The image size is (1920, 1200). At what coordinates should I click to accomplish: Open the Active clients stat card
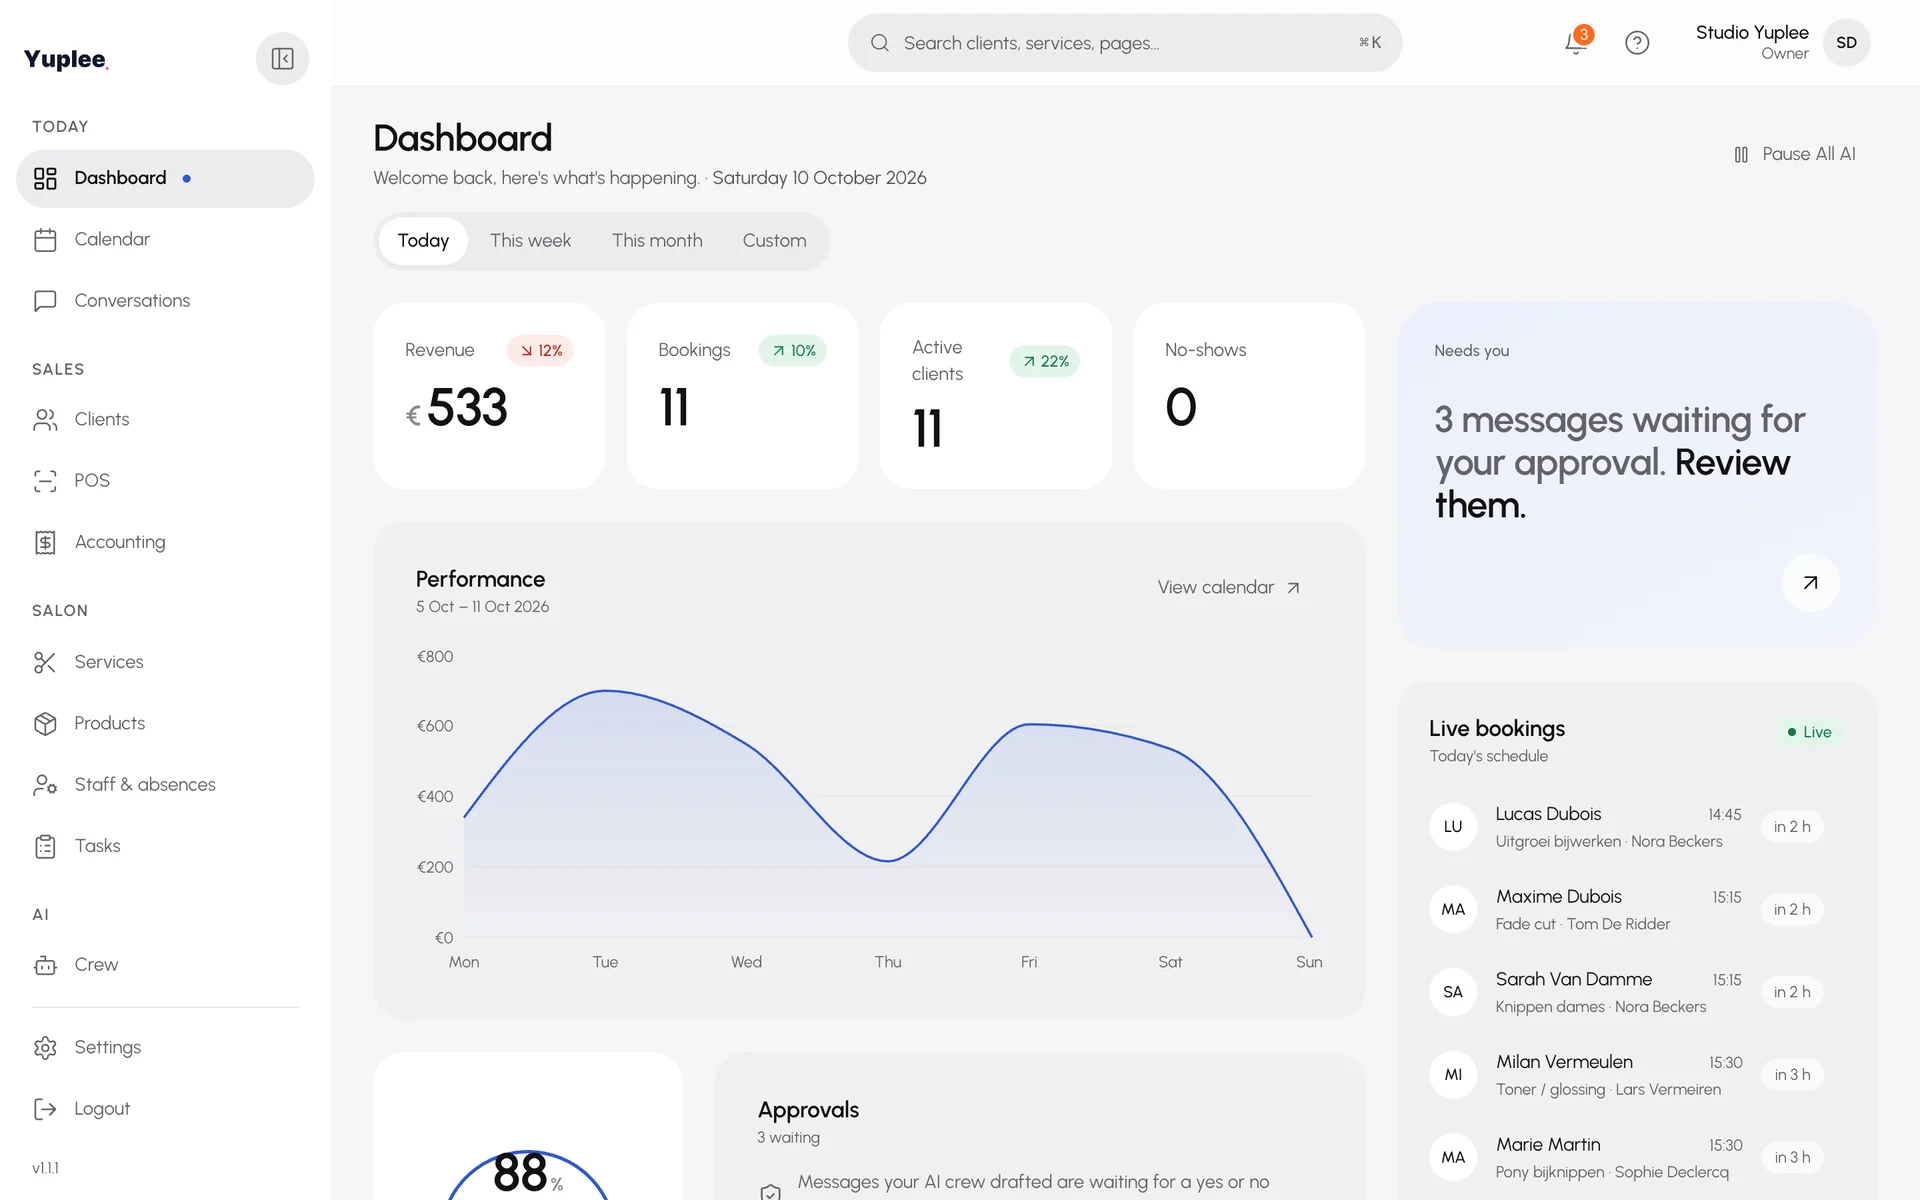tap(995, 396)
